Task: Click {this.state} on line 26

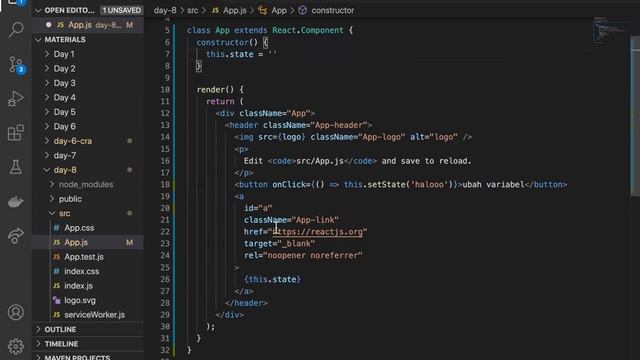Action: (272, 279)
